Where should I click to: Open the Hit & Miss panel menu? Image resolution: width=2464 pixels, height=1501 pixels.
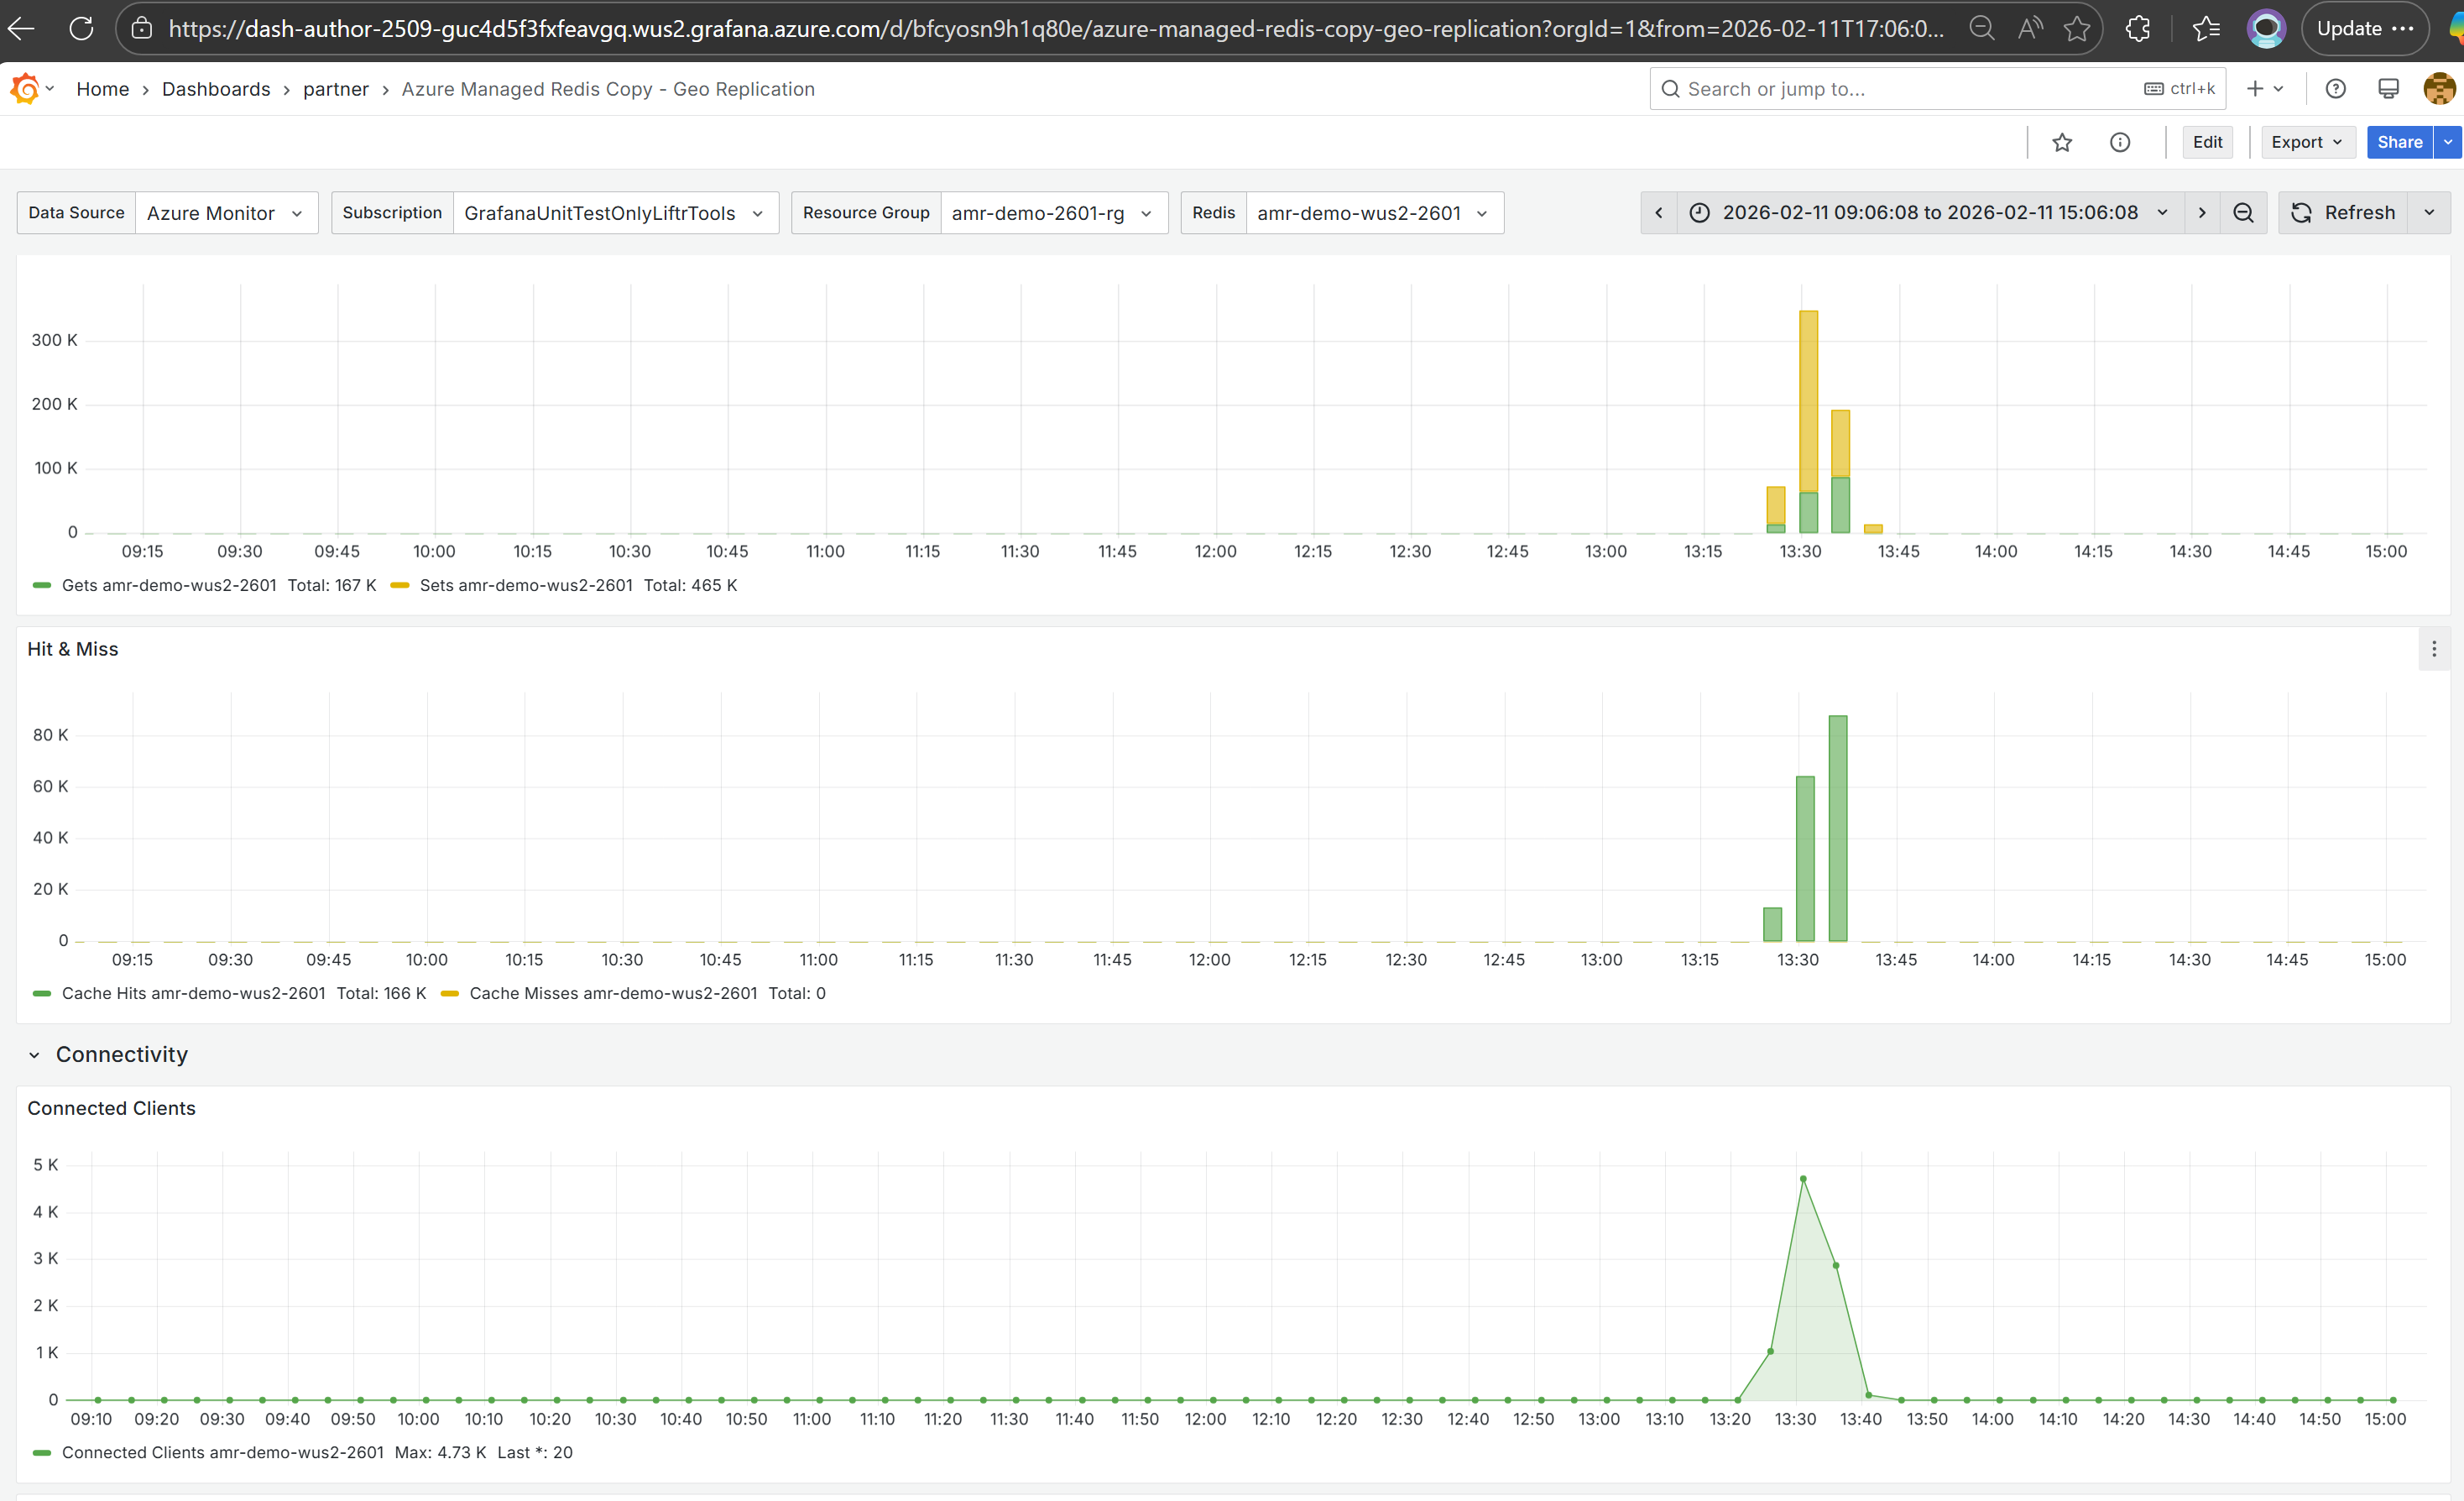(2433, 649)
